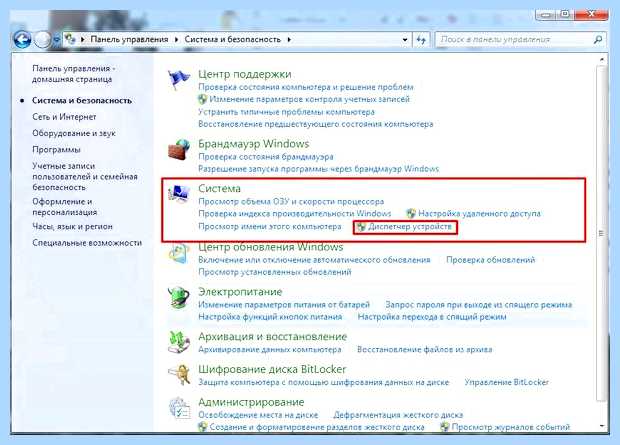Click Настройка перехода в спящий режим
The height and width of the screenshot is (445, 620).
click(x=432, y=317)
